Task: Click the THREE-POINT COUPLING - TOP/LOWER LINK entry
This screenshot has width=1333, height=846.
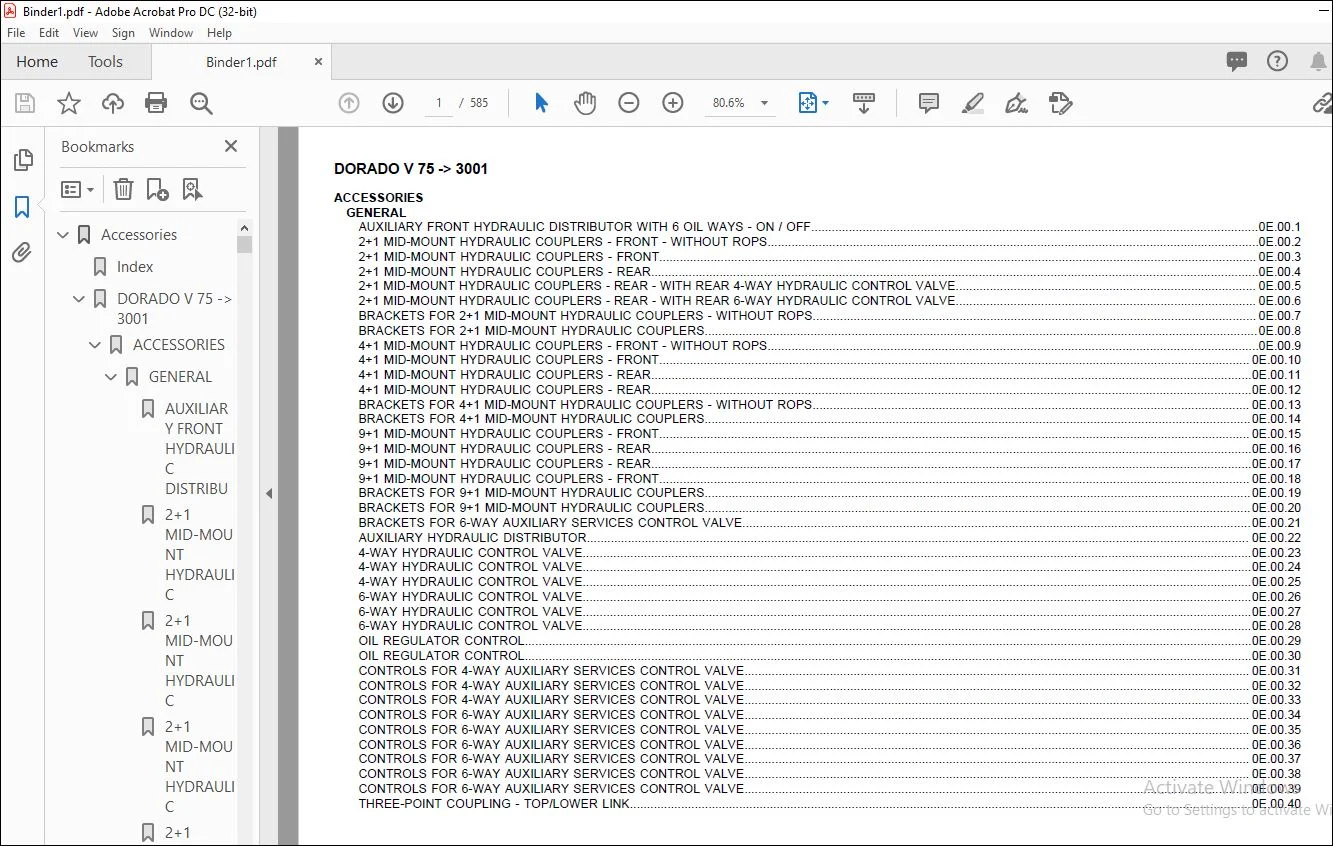Action: click(x=494, y=803)
